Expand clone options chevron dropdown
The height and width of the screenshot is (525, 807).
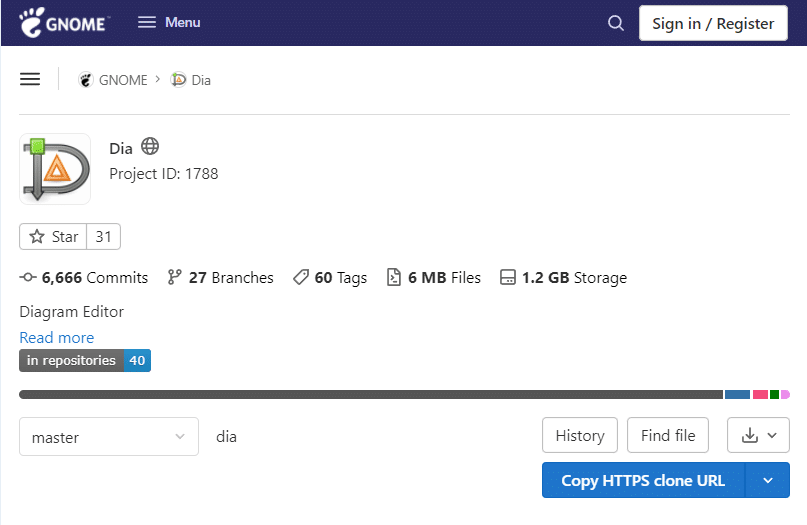coord(767,480)
